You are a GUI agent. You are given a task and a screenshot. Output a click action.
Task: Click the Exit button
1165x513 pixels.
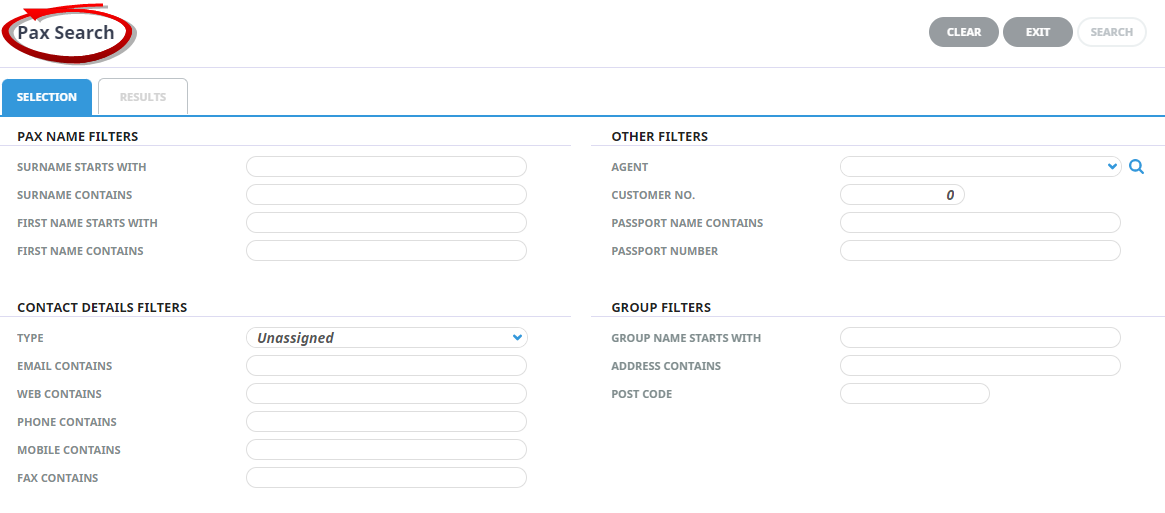pyautogui.click(x=1038, y=32)
